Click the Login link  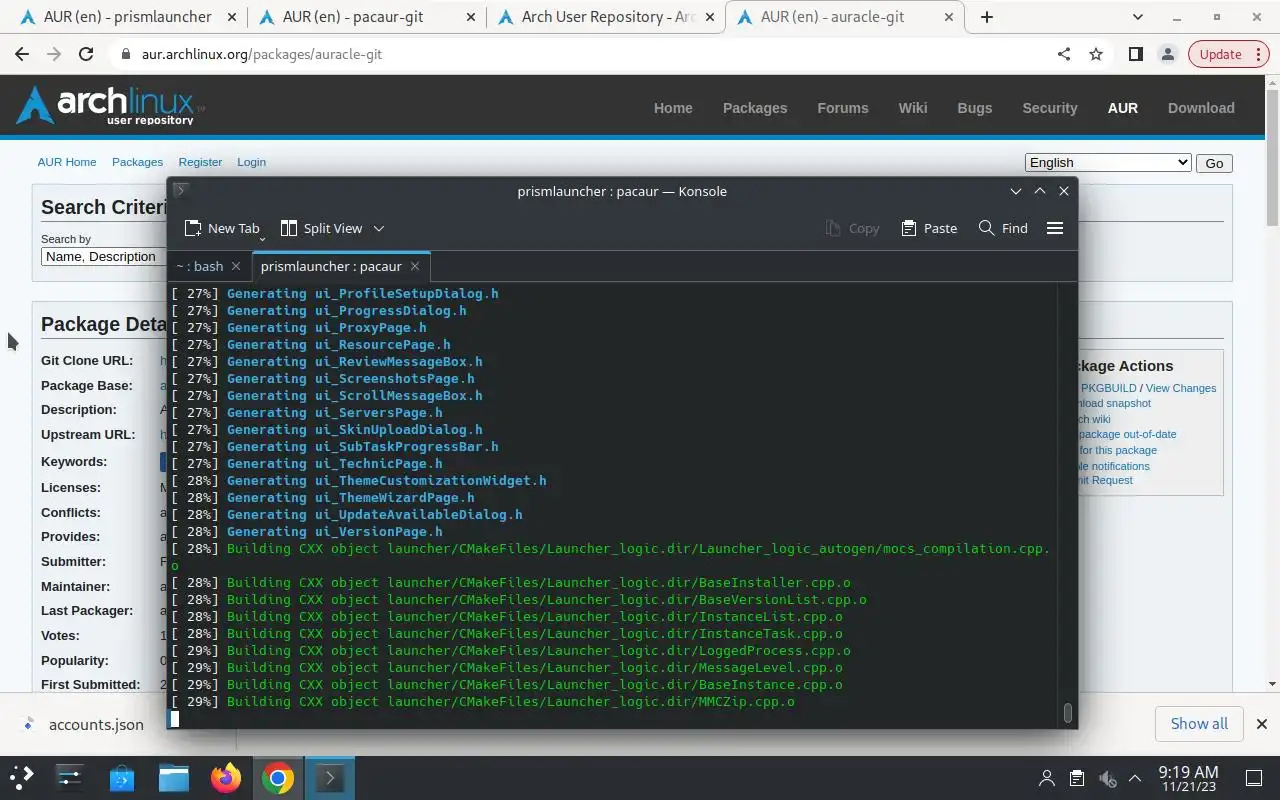point(251,162)
